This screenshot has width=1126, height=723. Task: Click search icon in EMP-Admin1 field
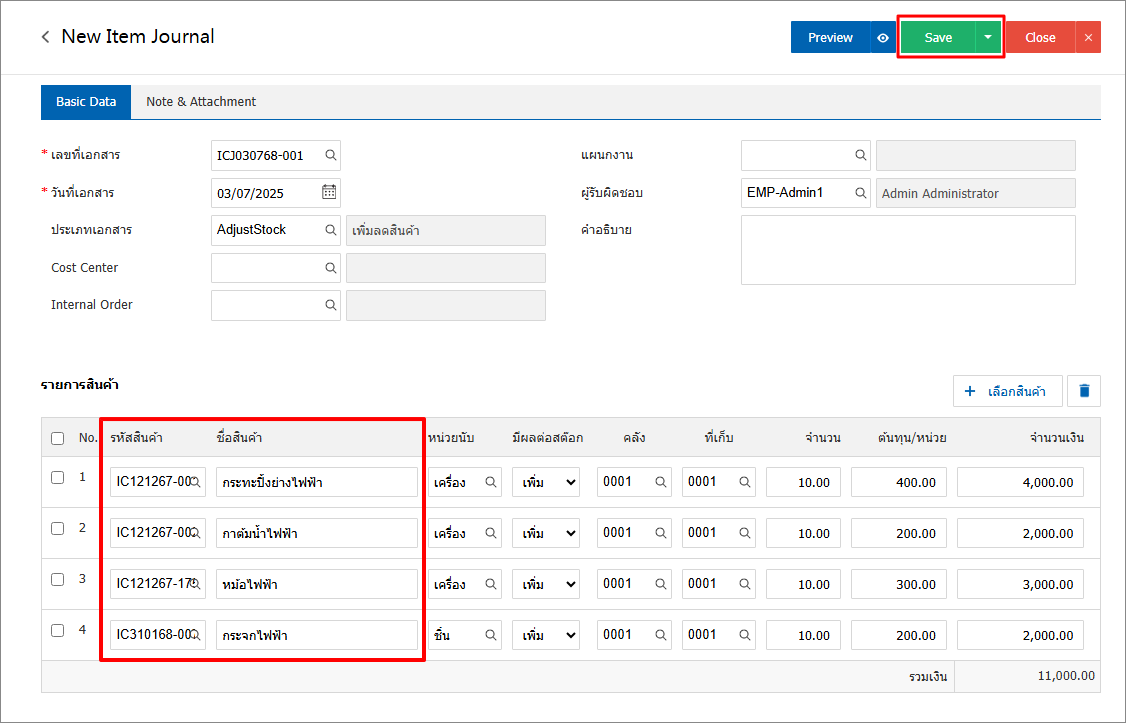point(859,193)
